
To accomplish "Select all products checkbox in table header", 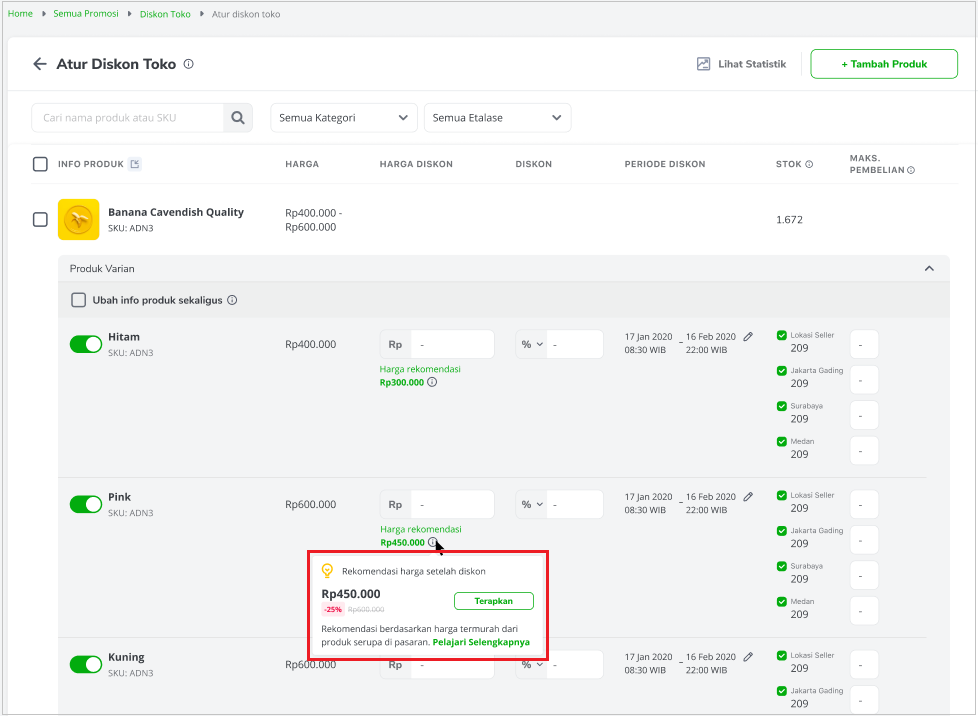I will coord(40,164).
